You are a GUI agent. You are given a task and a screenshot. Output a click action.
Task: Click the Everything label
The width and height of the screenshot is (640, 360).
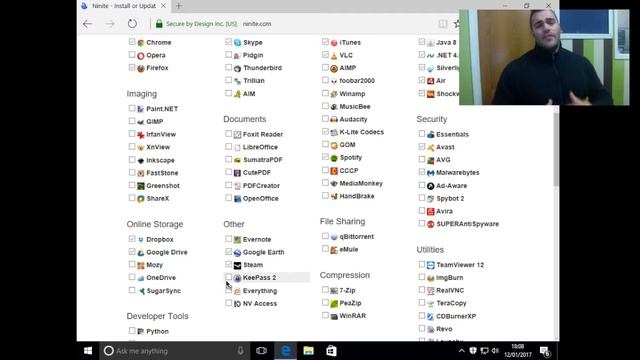pyautogui.click(x=260, y=291)
